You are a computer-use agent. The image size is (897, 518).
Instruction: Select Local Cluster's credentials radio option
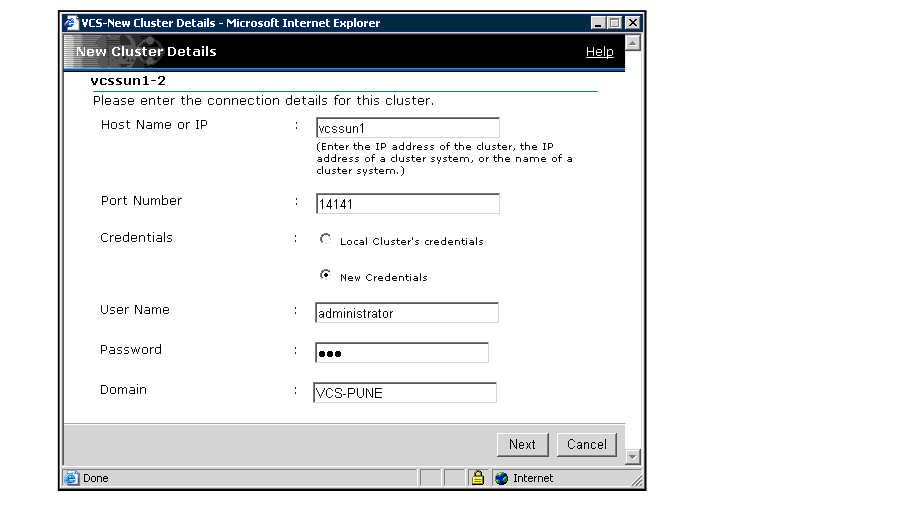click(x=325, y=240)
